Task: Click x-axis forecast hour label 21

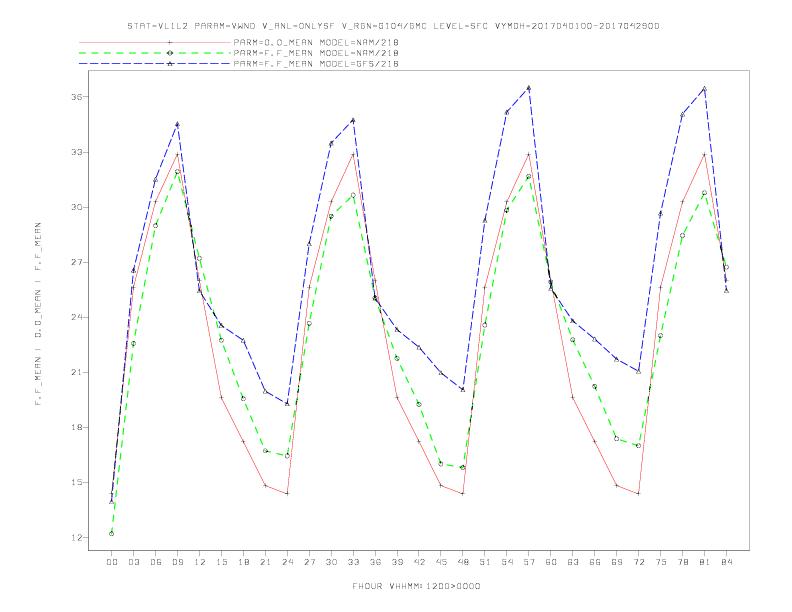Action: click(x=265, y=562)
